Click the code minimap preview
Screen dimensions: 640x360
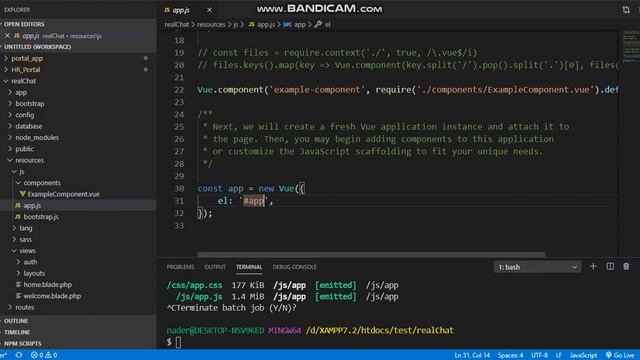click(x=631, y=47)
